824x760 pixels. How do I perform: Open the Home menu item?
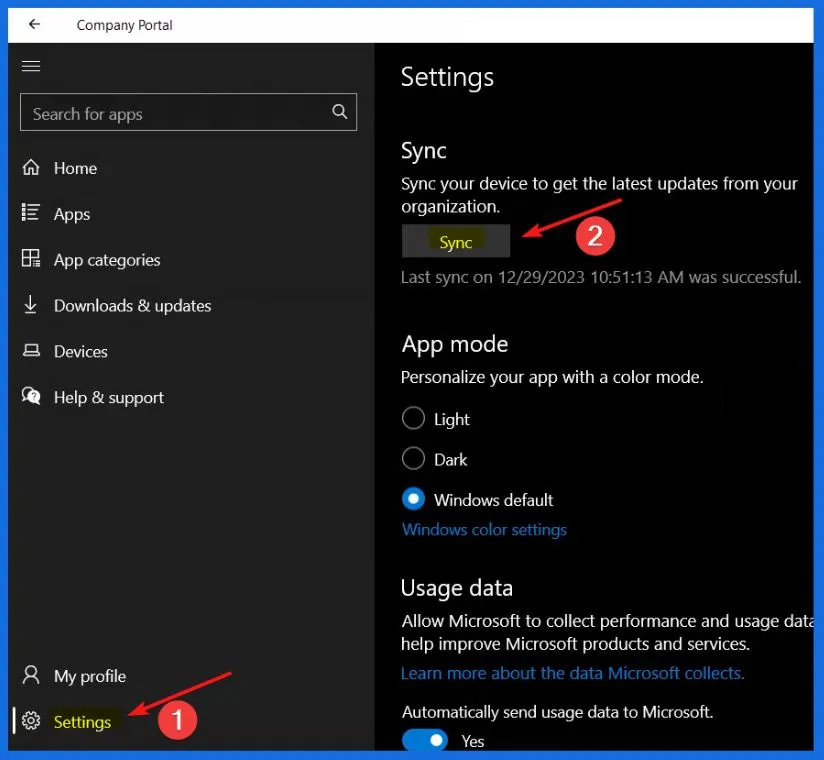pos(75,168)
